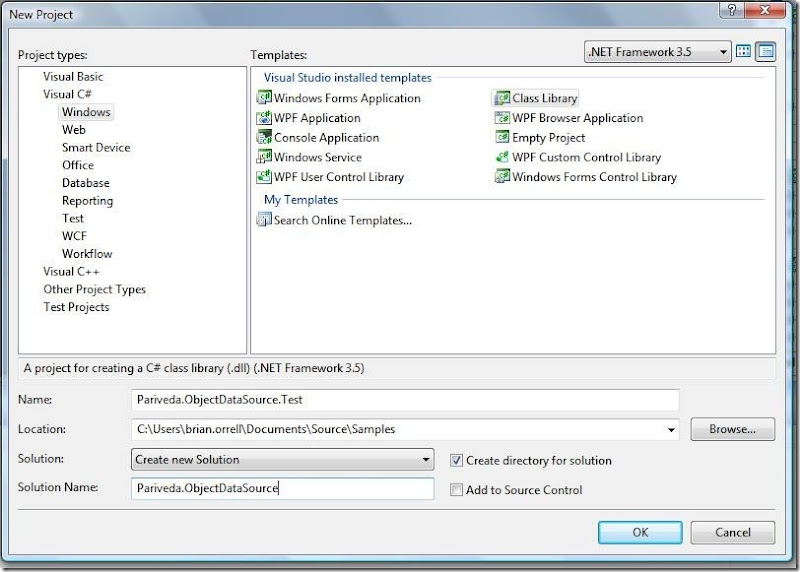Select the Console Application template icon
Screen dimensions: 800x572
(x=264, y=137)
